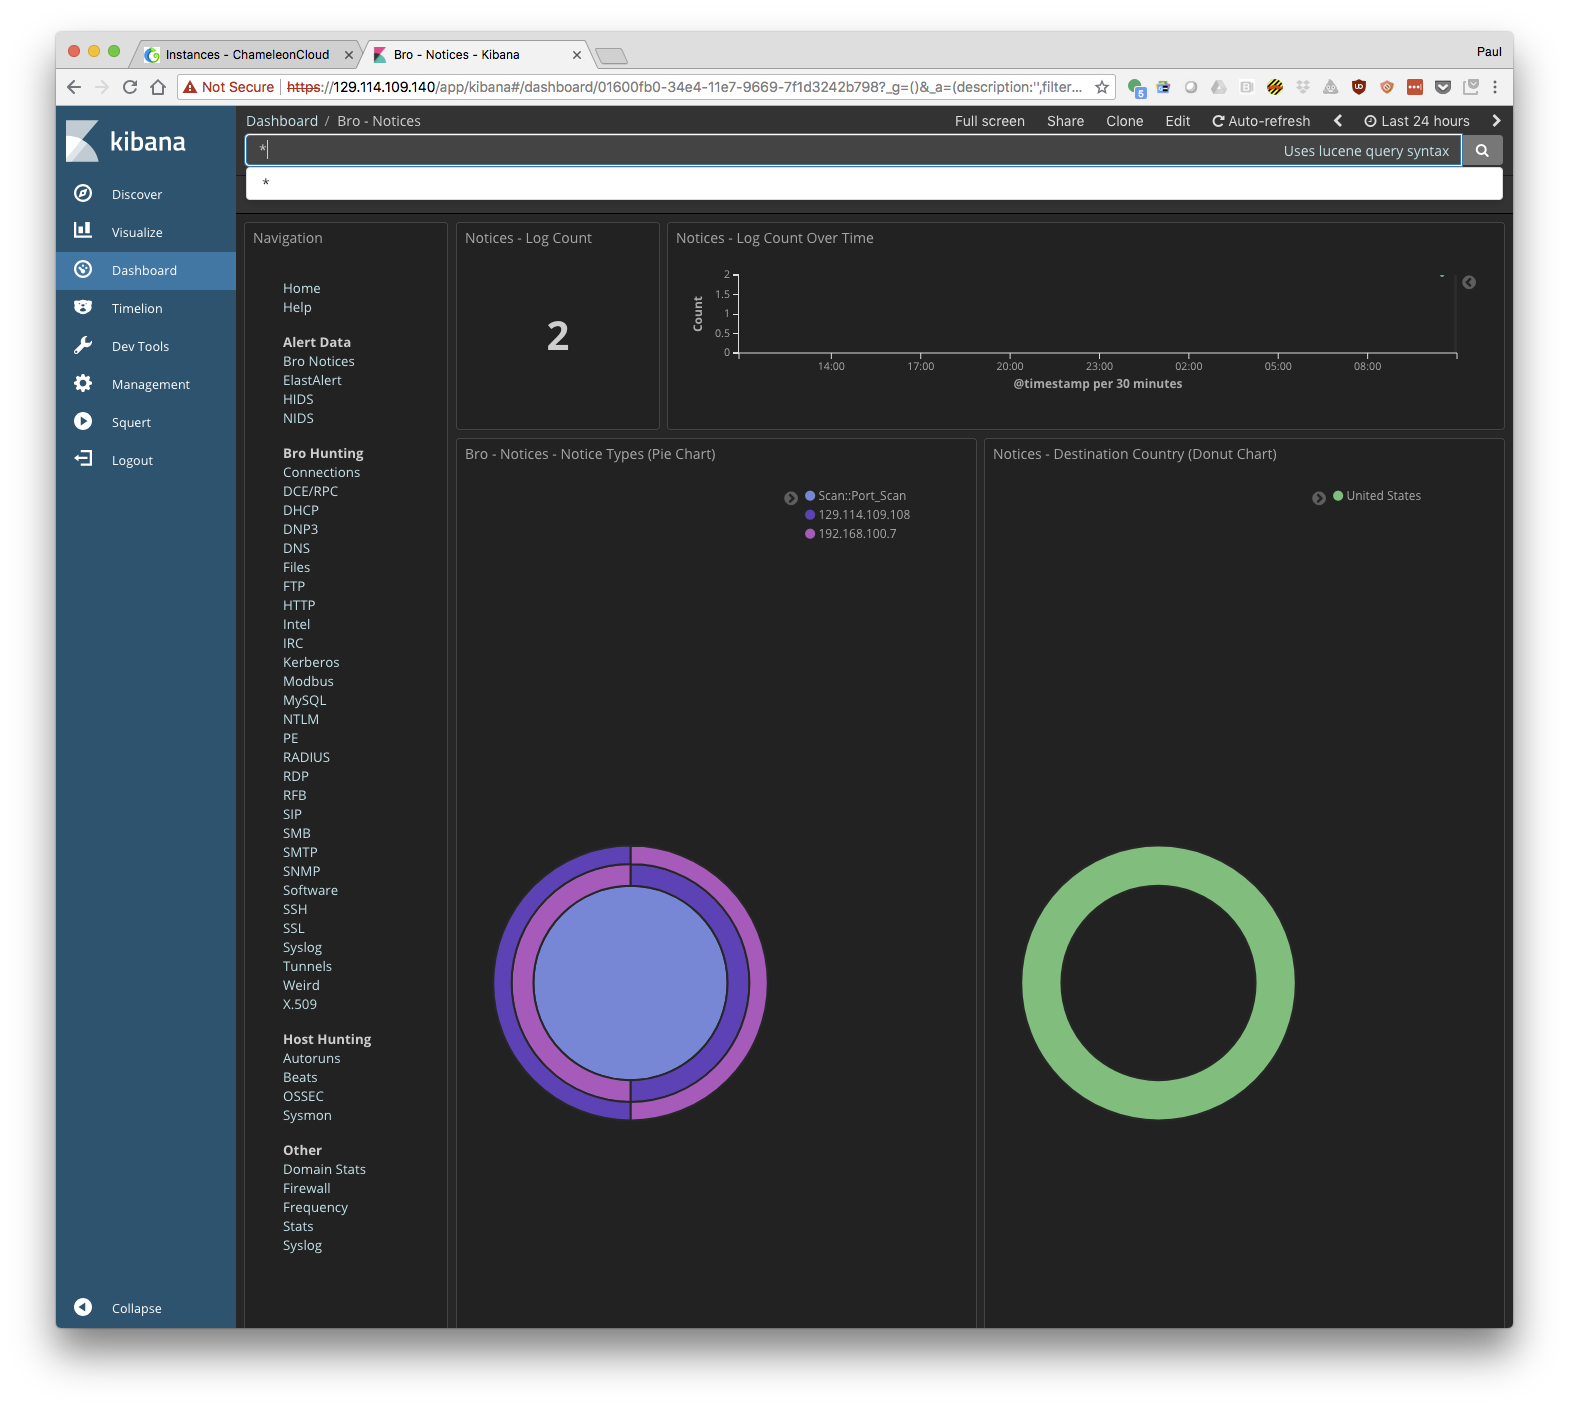Viewport: 1569px width, 1408px height.
Task: Open the browser home page button
Action: point(158,87)
